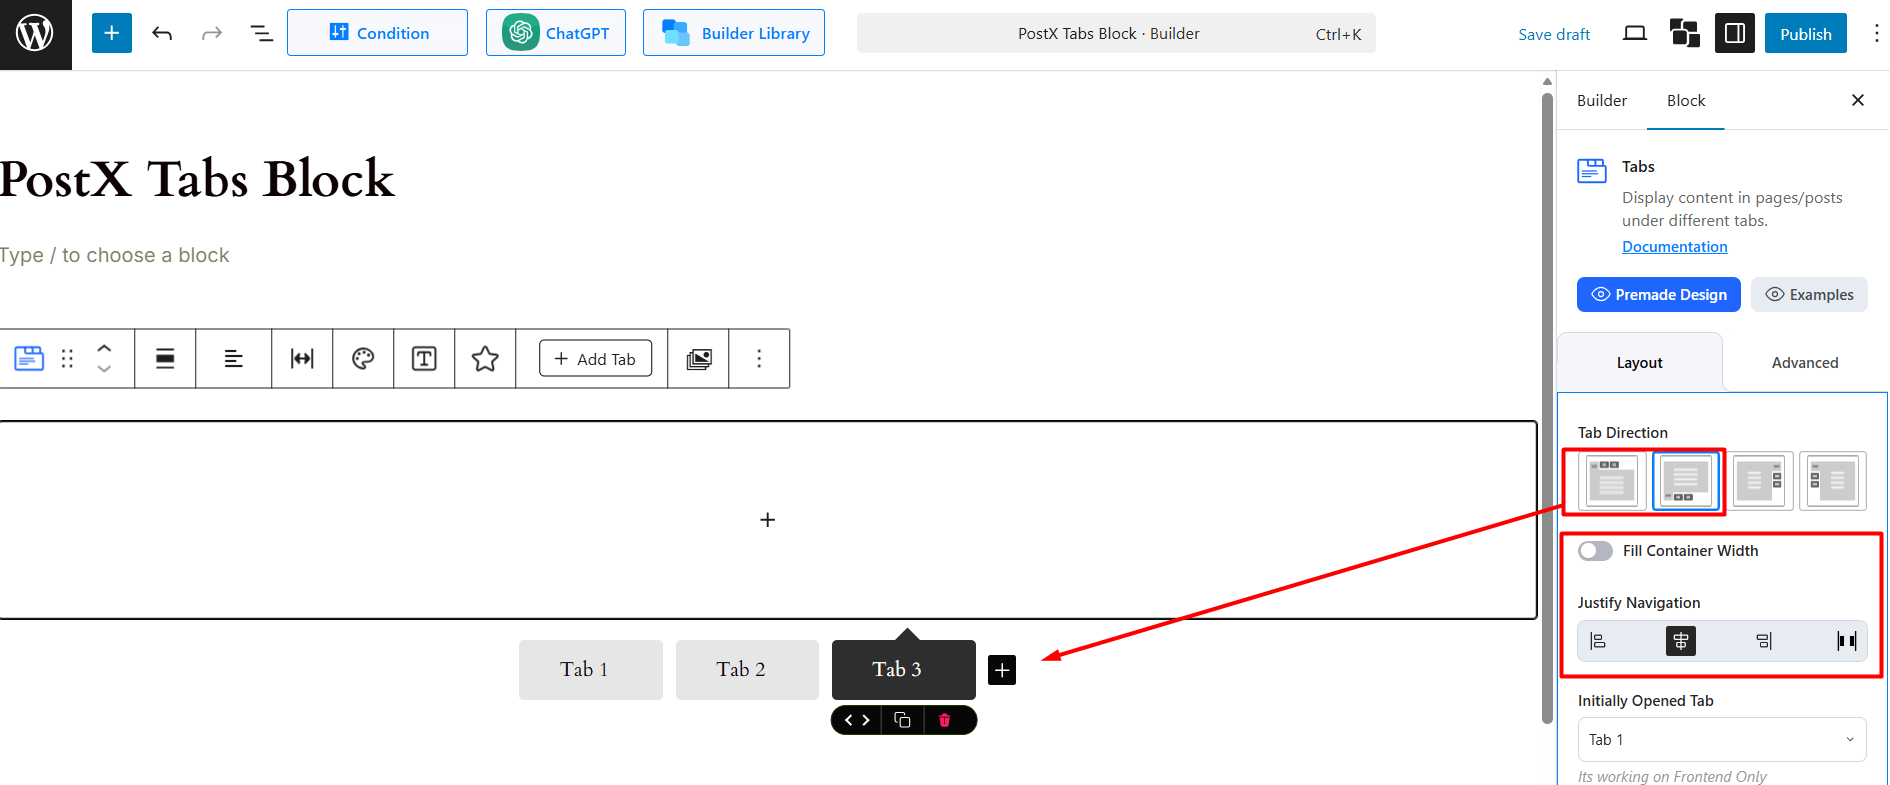Move the Tabs block up
The width and height of the screenshot is (1890, 785).
[104, 348]
